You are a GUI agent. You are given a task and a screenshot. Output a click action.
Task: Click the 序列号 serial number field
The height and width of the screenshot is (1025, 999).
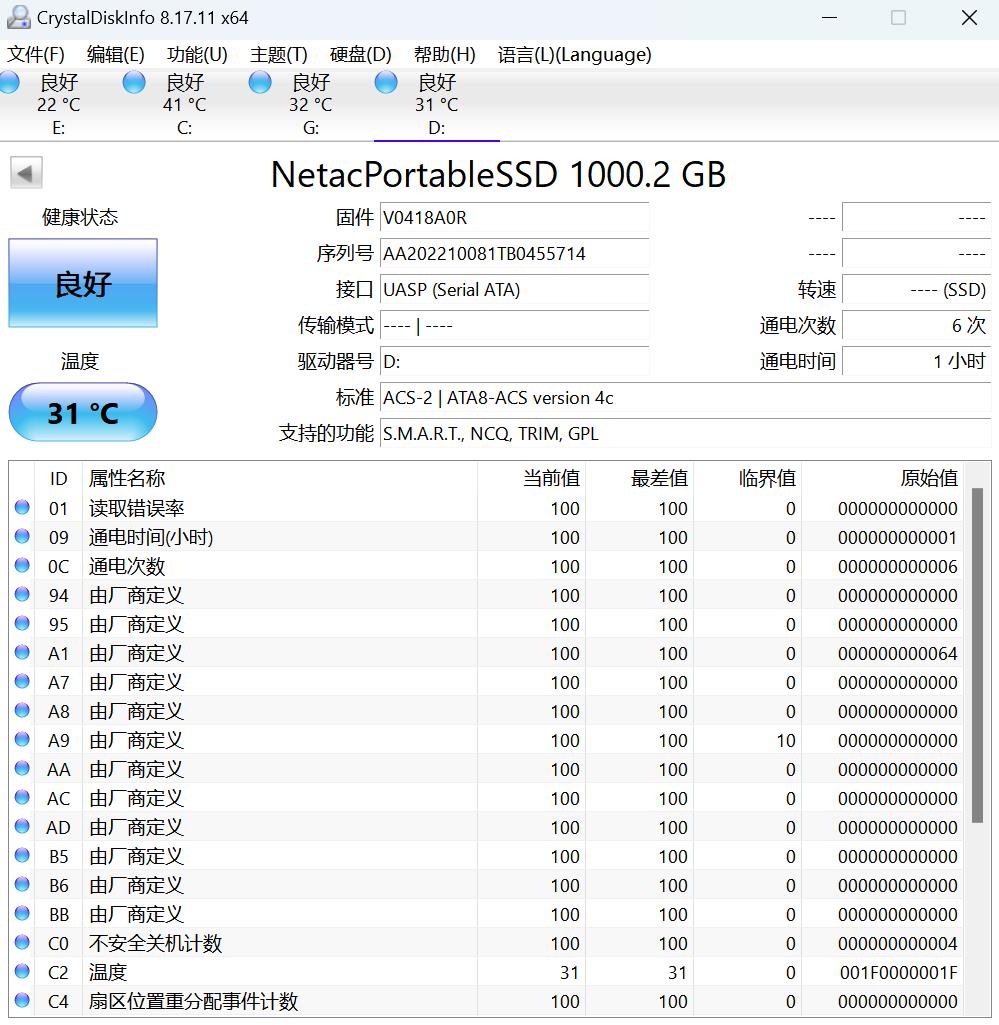pos(514,254)
